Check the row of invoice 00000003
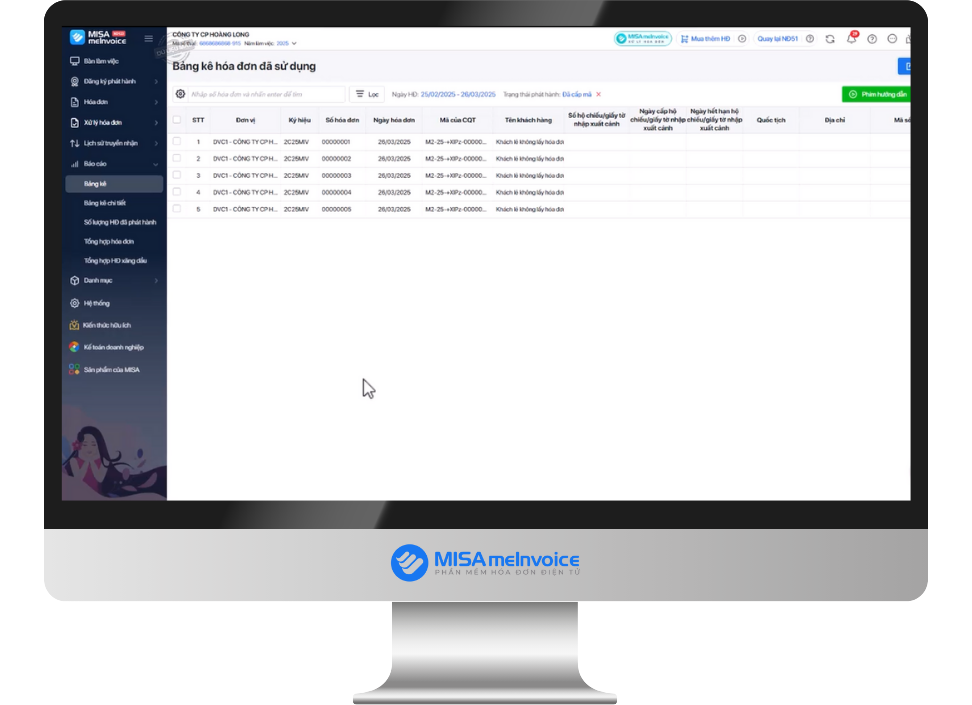972x705 pixels. (x=177, y=175)
